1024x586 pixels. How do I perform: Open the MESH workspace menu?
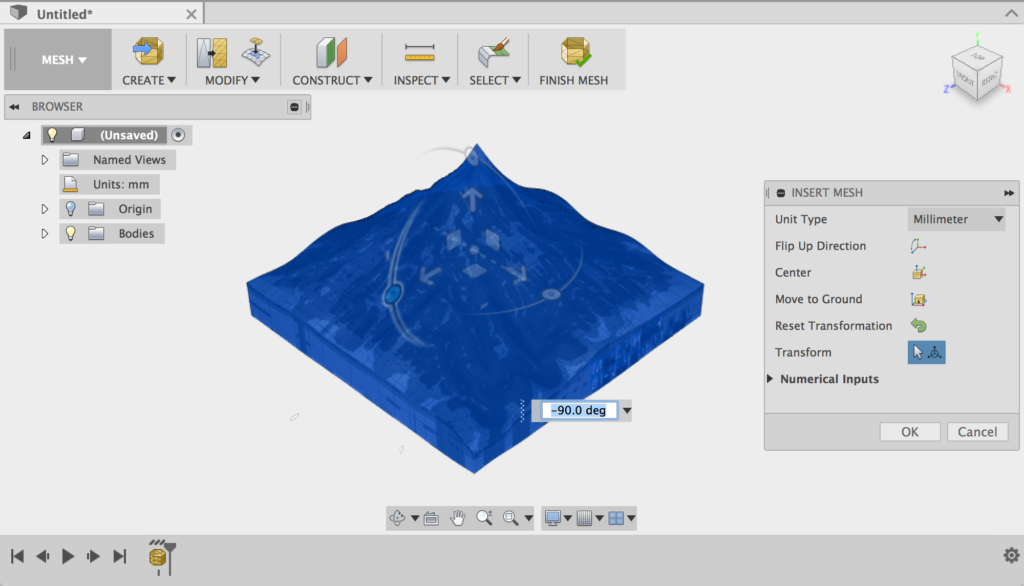coord(63,60)
